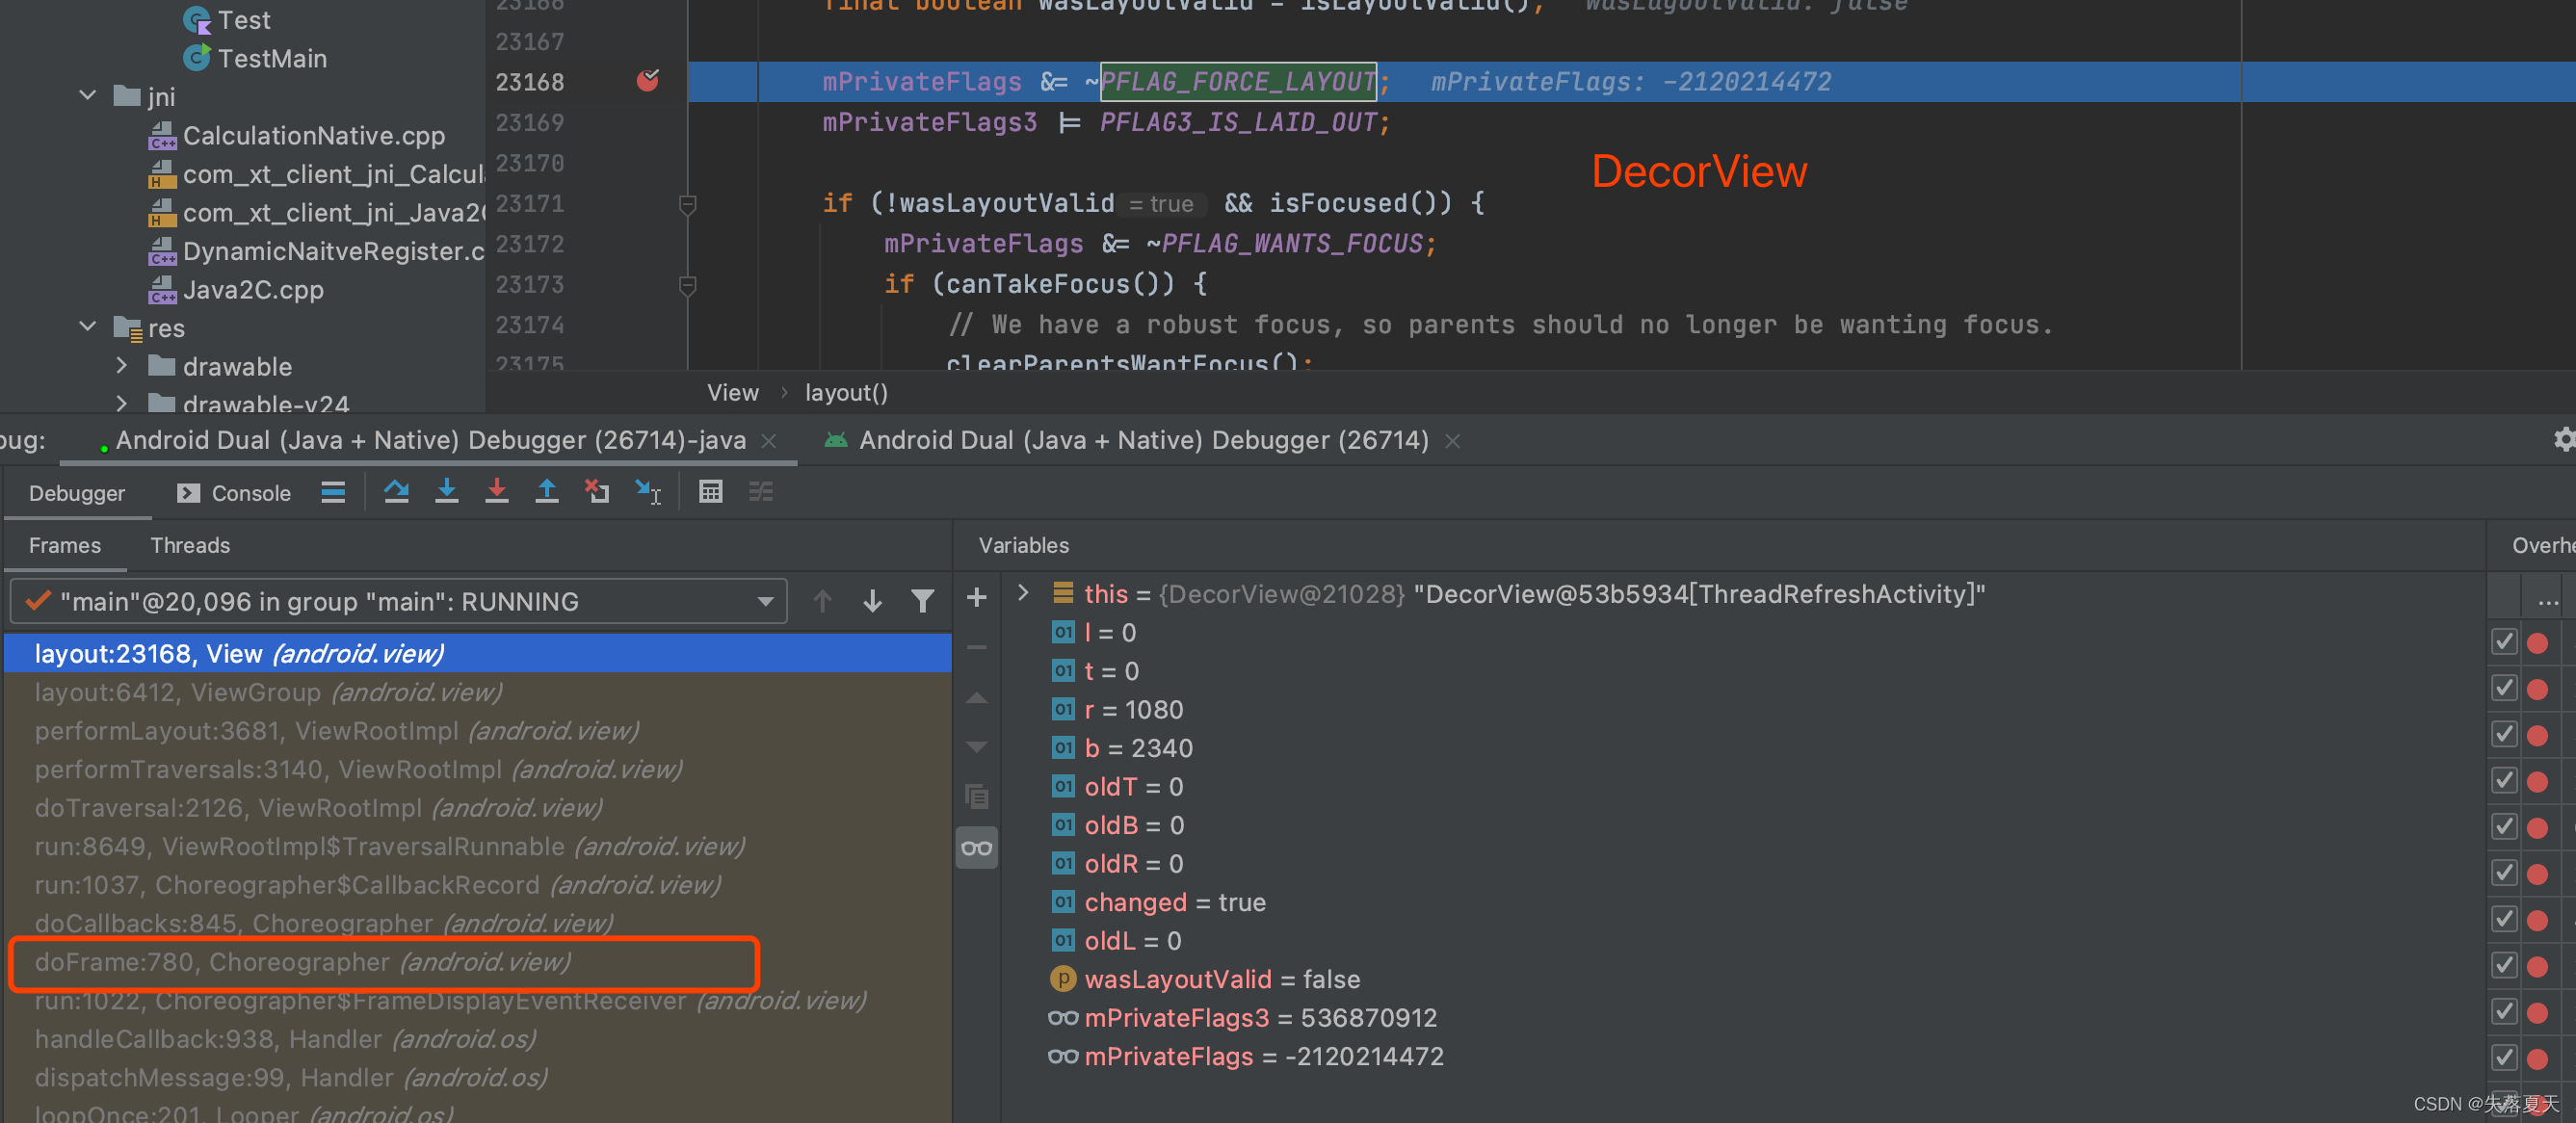Switch to the Console tab
Screen dimensions: 2576x1123
pyautogui.click(x=234, y=493)
